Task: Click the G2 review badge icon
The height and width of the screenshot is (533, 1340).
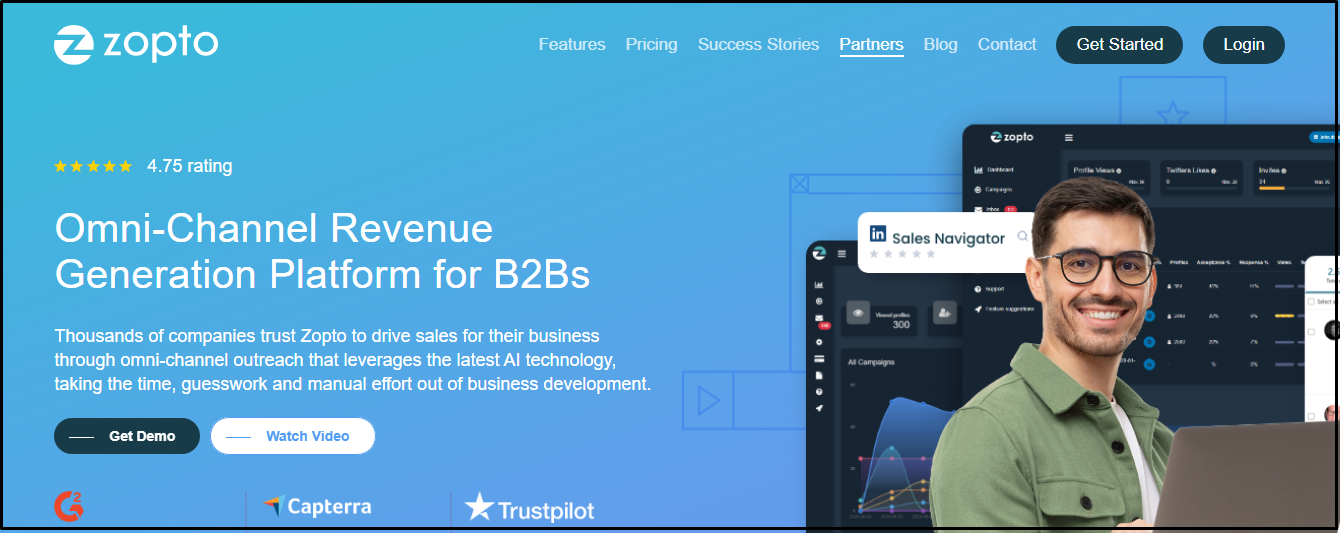Action: (x=69, y=507)
